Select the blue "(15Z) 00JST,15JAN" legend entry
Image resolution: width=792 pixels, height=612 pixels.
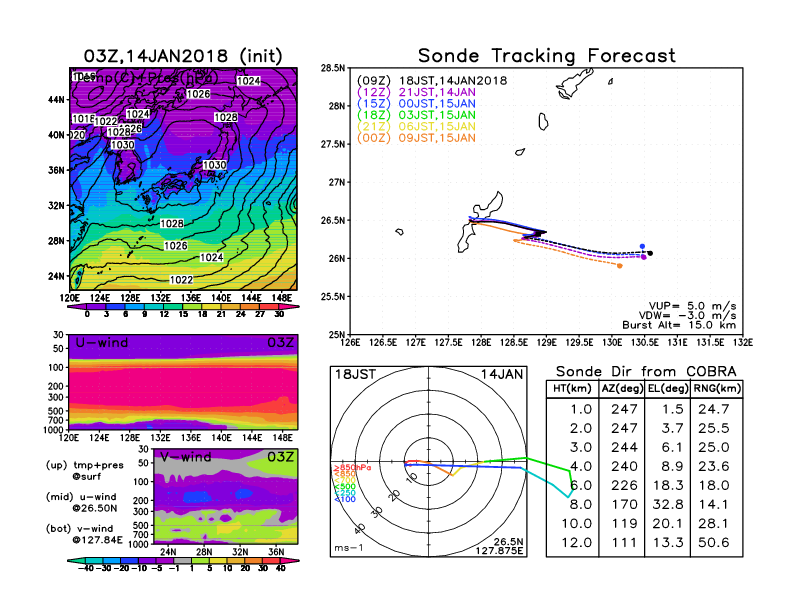pyautogui.click(x=416, y=104)
